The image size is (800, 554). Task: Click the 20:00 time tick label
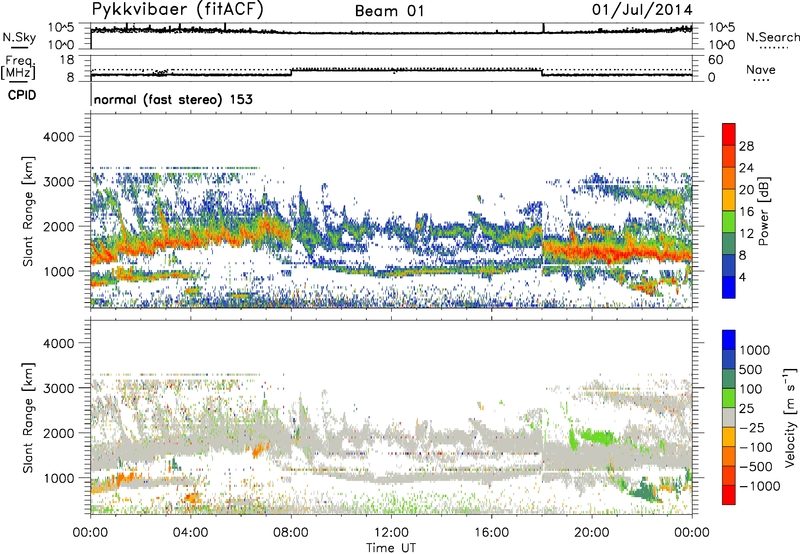[591, 533]
